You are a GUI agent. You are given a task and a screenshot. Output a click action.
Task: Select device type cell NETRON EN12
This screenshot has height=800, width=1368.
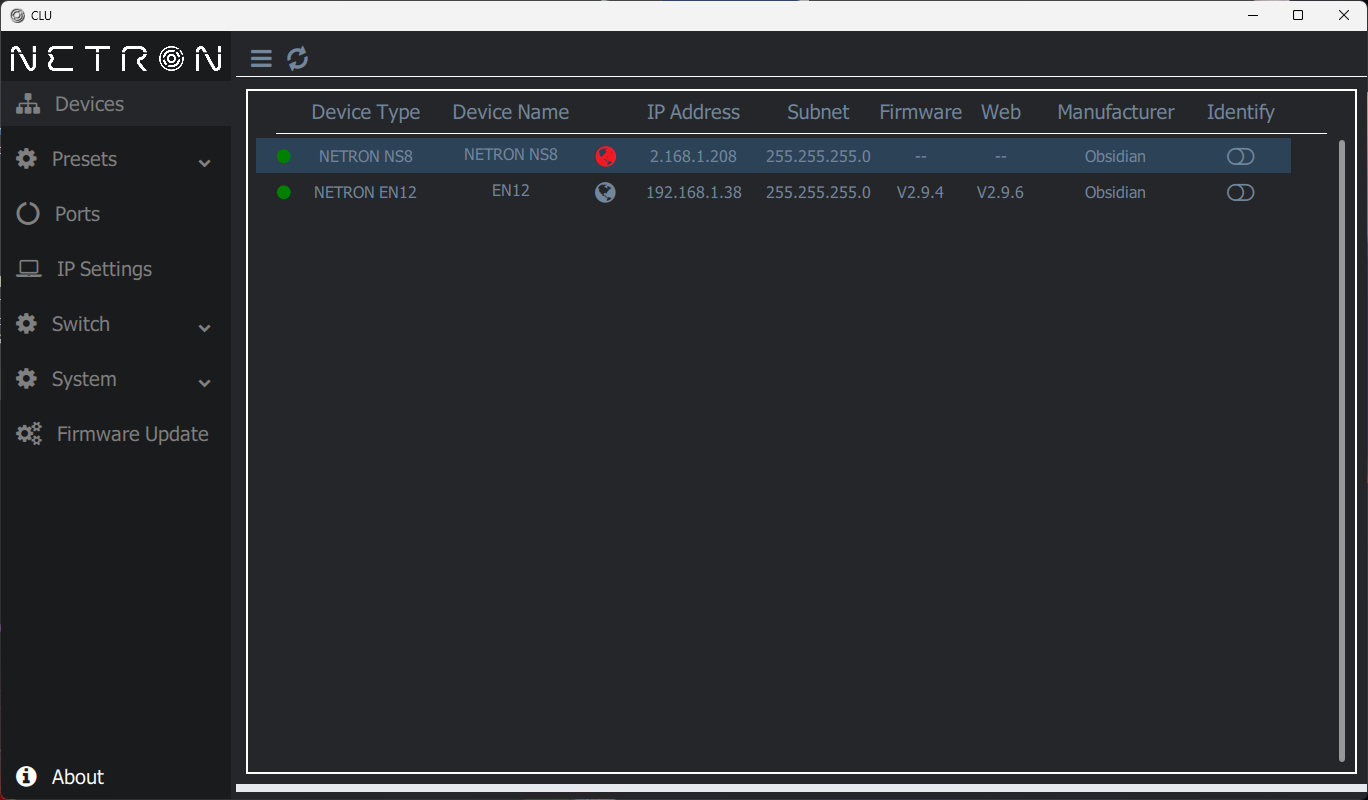(x=365, y=192)
